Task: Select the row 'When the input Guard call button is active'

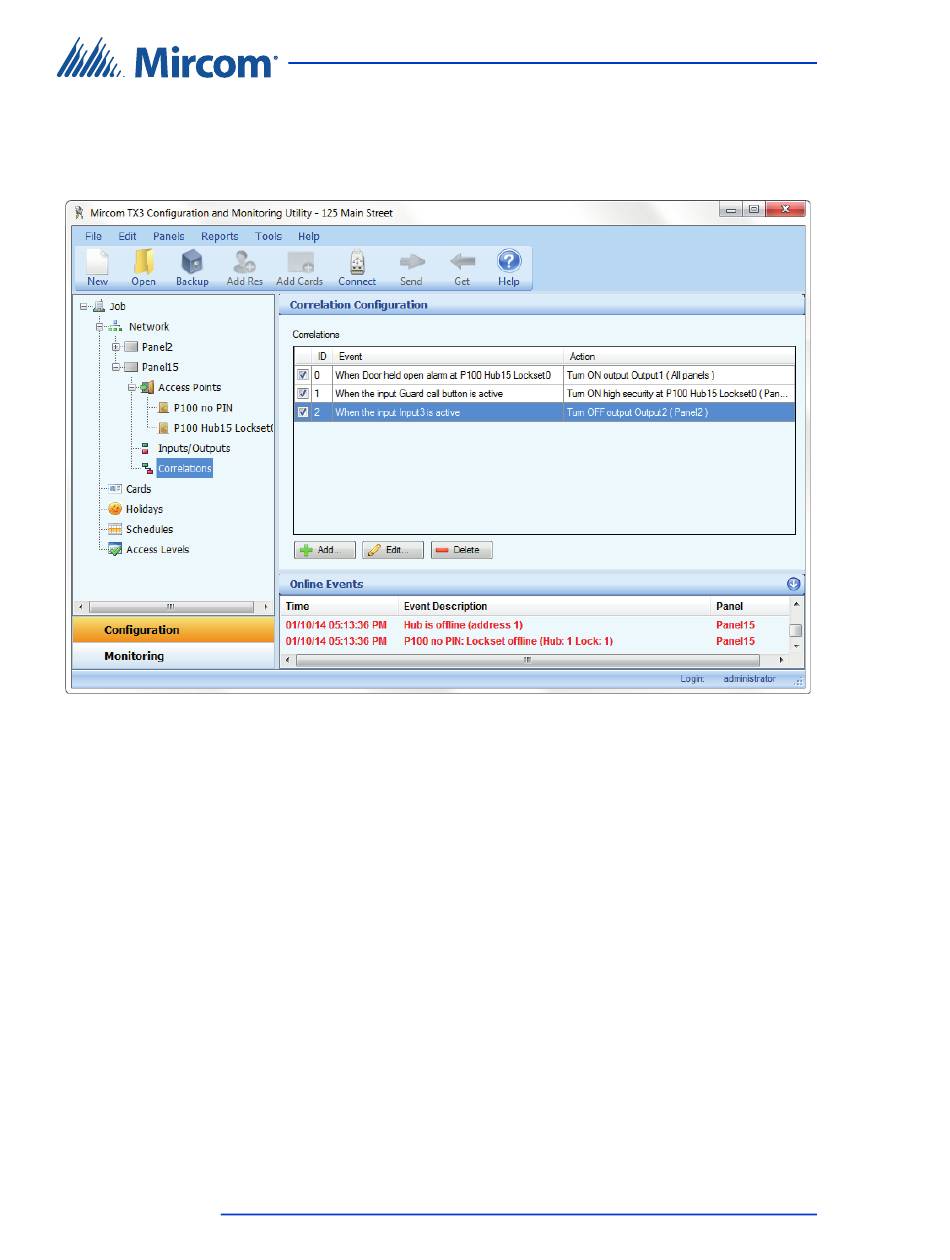Action: coord(544,394)
